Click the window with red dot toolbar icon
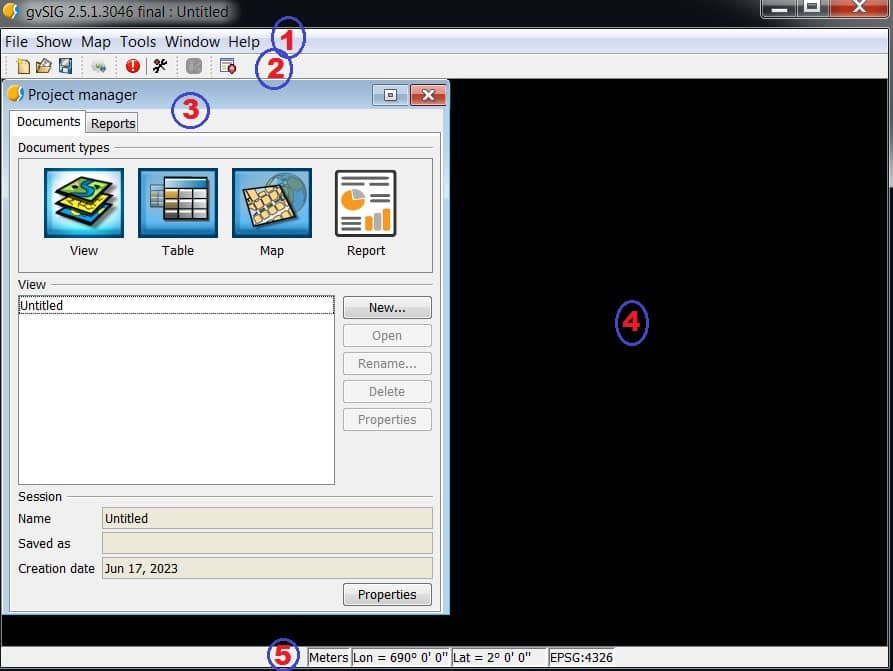Viewport: 893px width, 671px height. coord(228,66)
